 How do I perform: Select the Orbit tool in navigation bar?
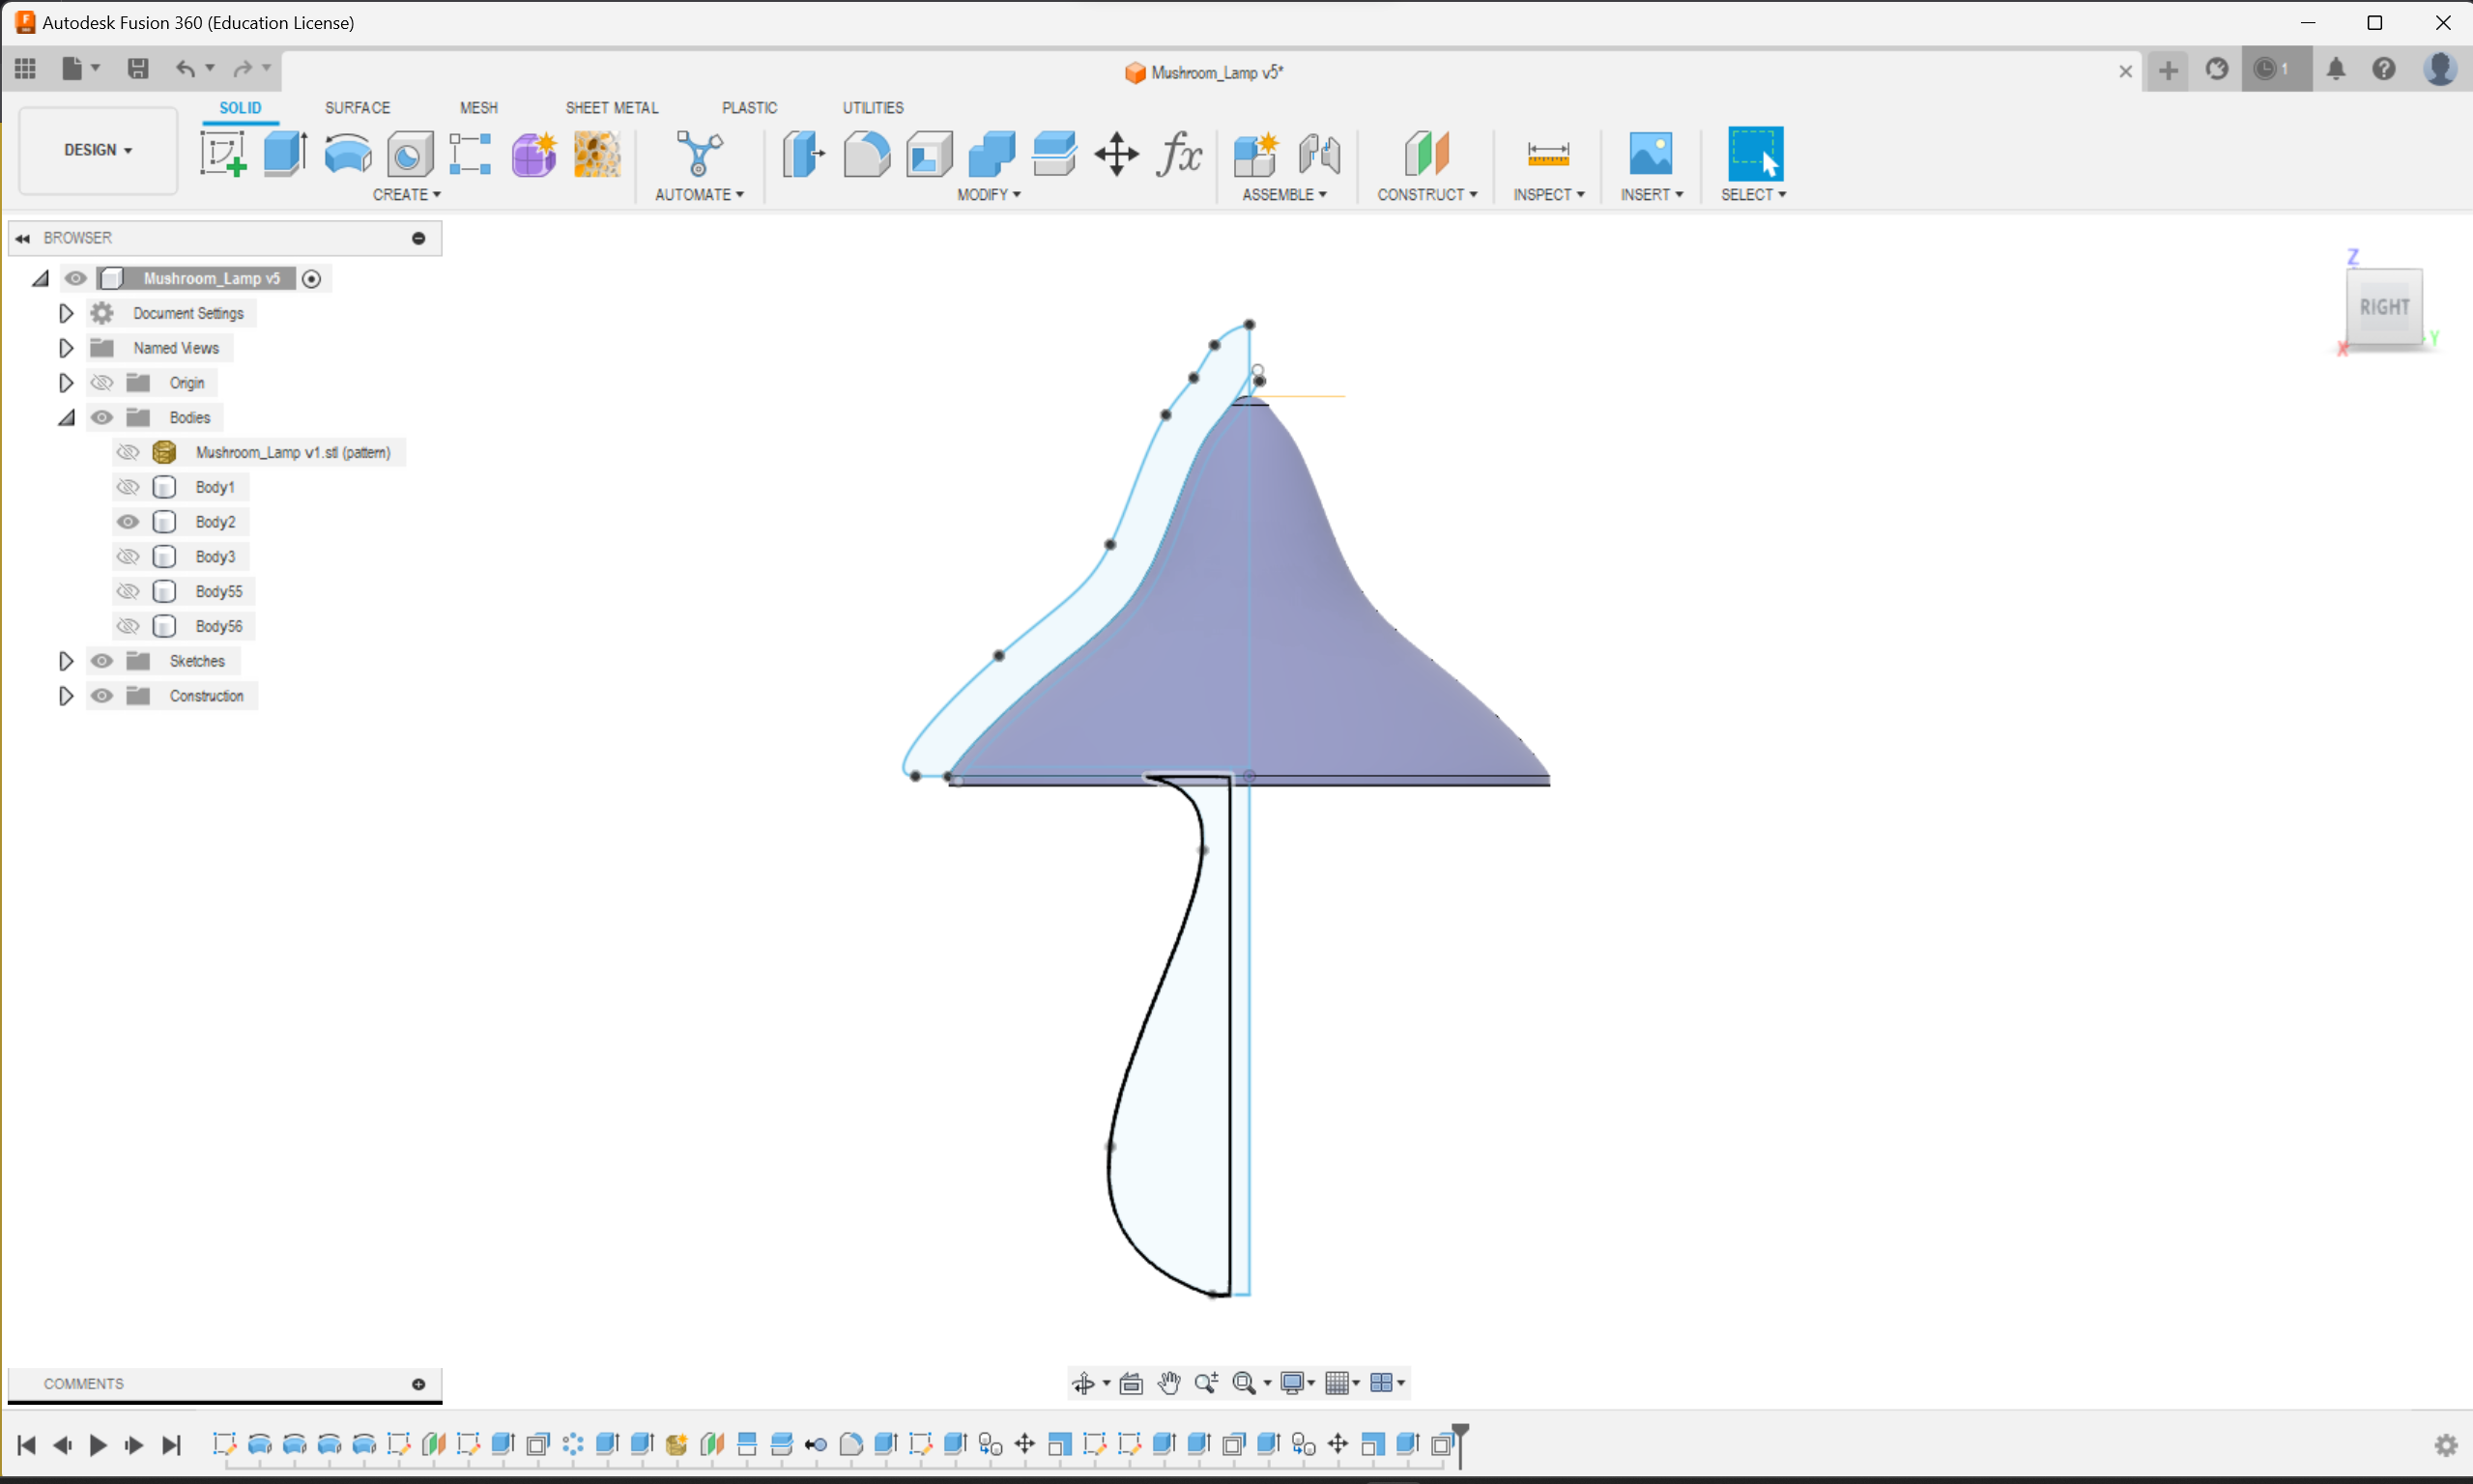pos(1083,1383)
